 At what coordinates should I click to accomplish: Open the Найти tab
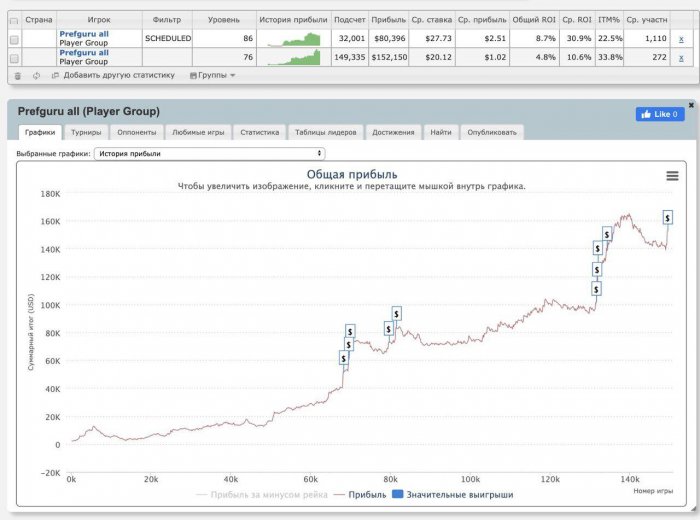(441, 132)
